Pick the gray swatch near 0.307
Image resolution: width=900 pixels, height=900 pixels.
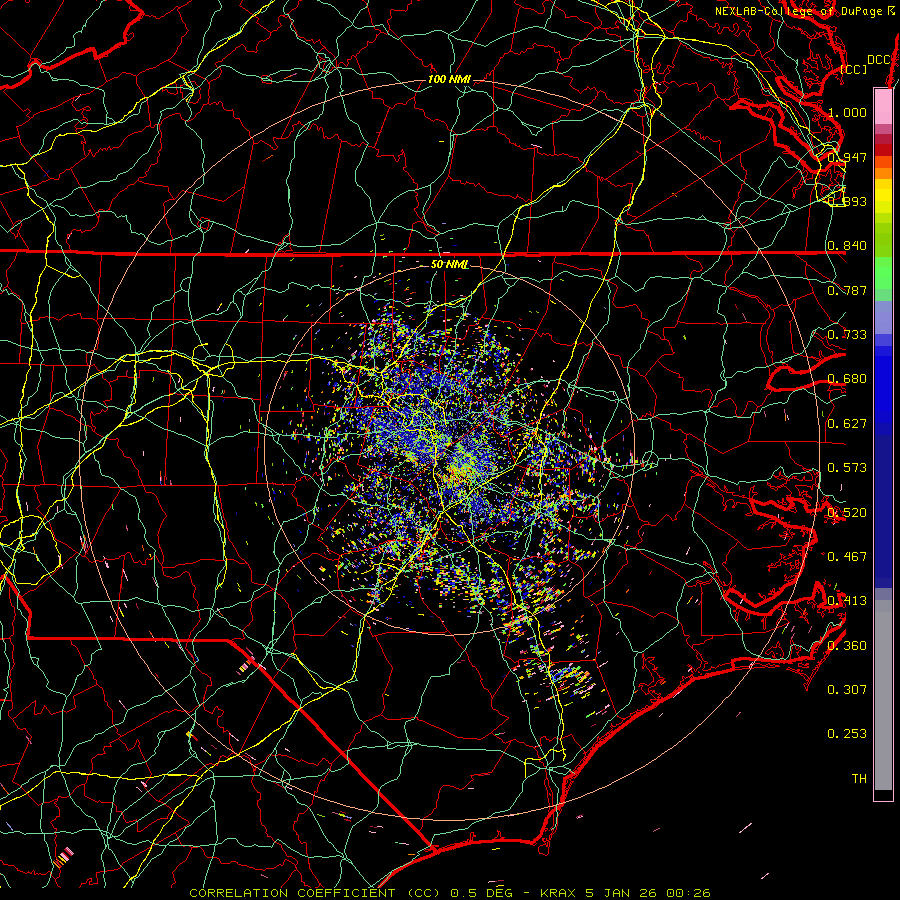883,695
